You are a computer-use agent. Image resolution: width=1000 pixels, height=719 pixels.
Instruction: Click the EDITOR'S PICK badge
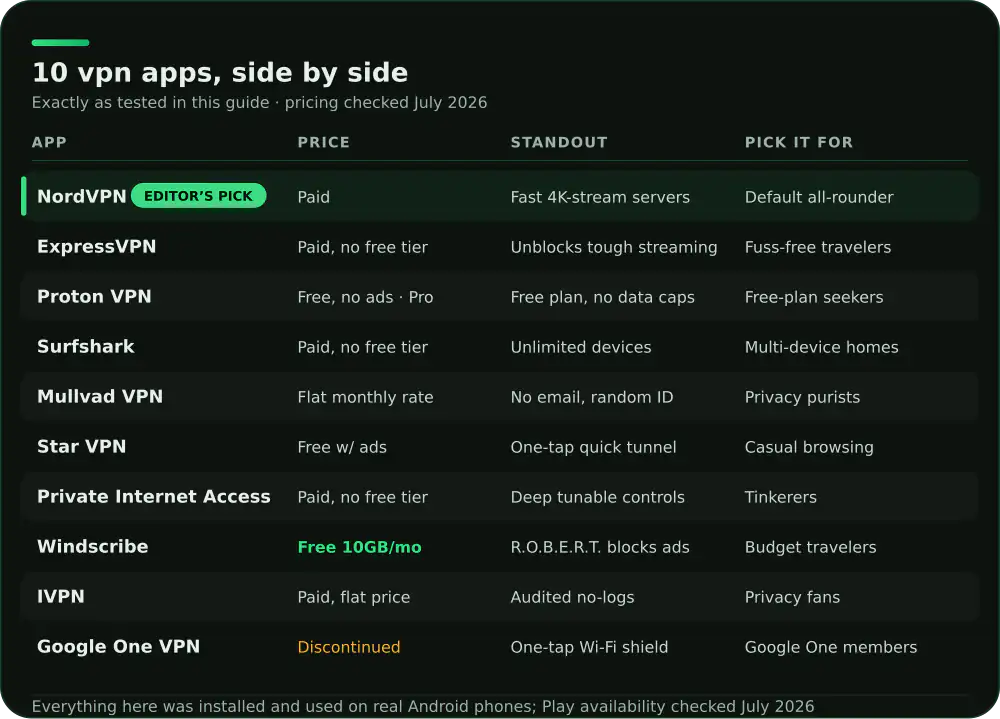[x=198, y=196]
